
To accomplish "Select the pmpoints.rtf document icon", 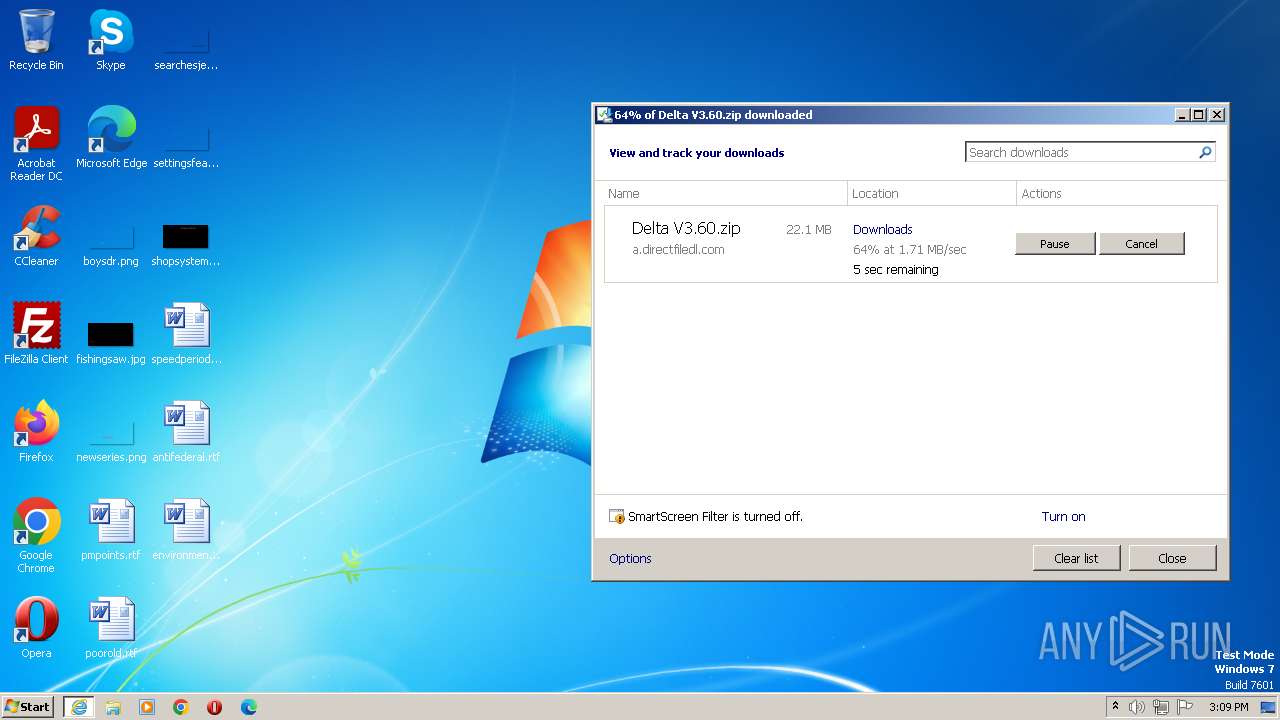I will tap(110, 530).
